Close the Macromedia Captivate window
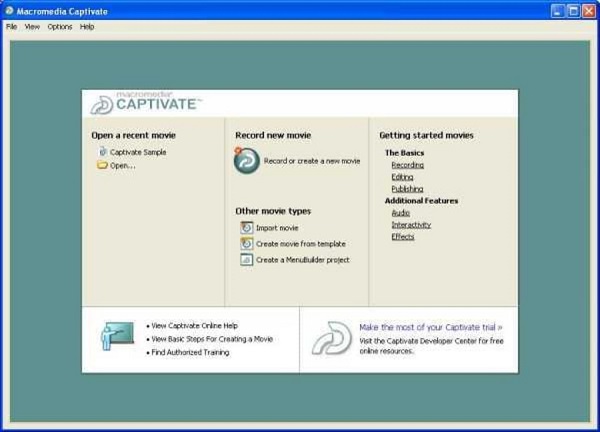Image resolution: width=600 pixels, height=432 pixels. pos(589,11)
